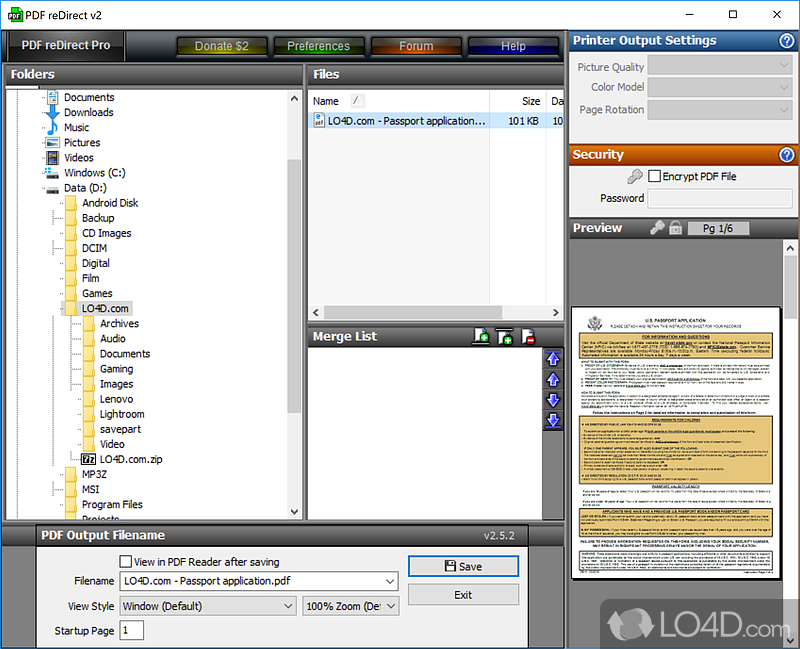Open the 100% Zoom dropdown

point(391,606)
